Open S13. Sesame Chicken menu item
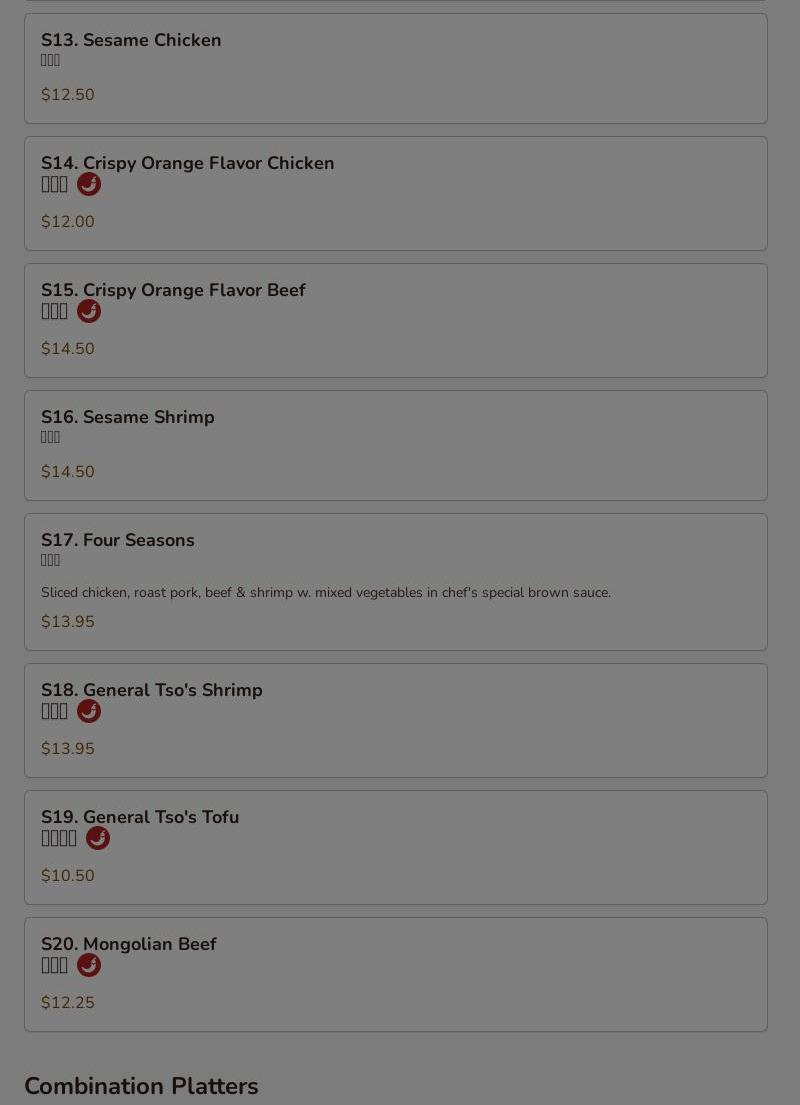Viewport: 800px width, 1105px height. [x=395, y=68]
